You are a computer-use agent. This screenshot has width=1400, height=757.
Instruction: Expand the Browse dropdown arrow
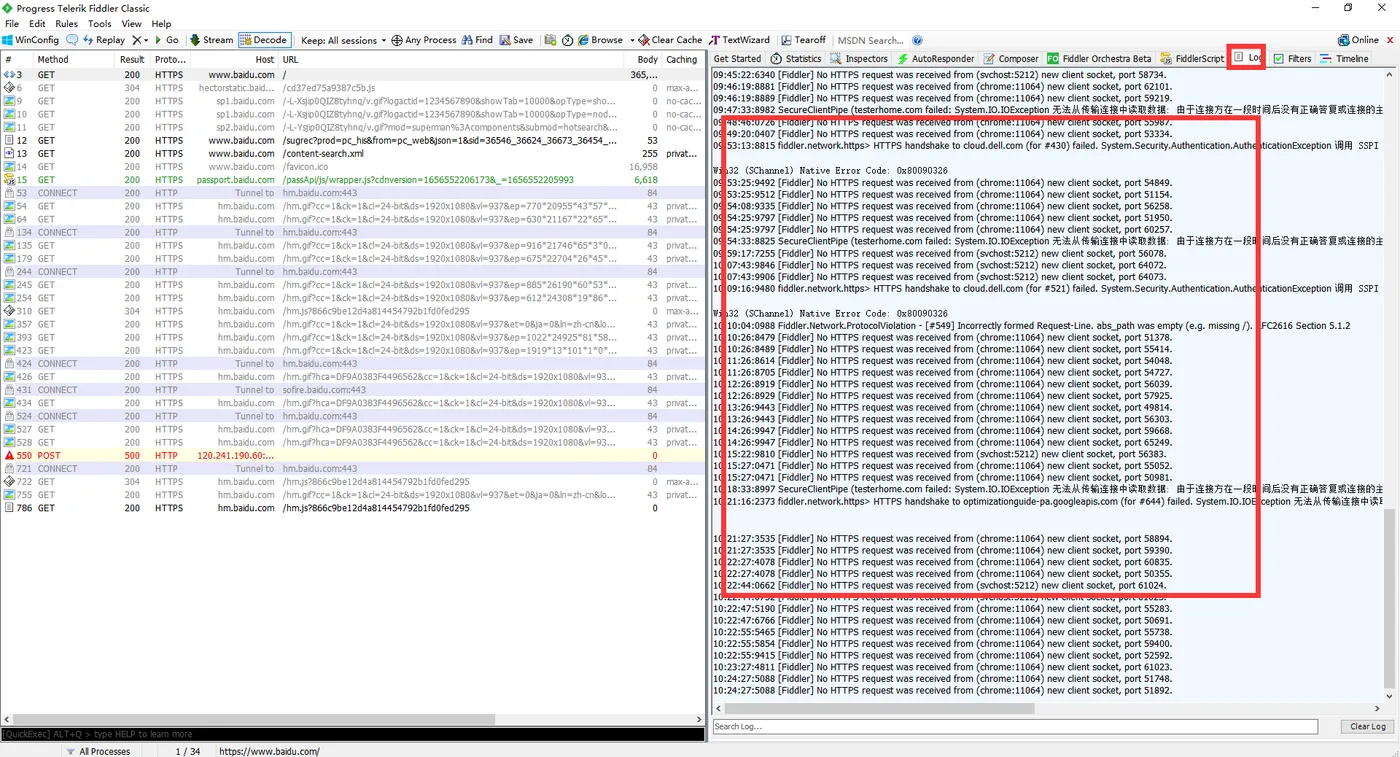coord(632,40)
